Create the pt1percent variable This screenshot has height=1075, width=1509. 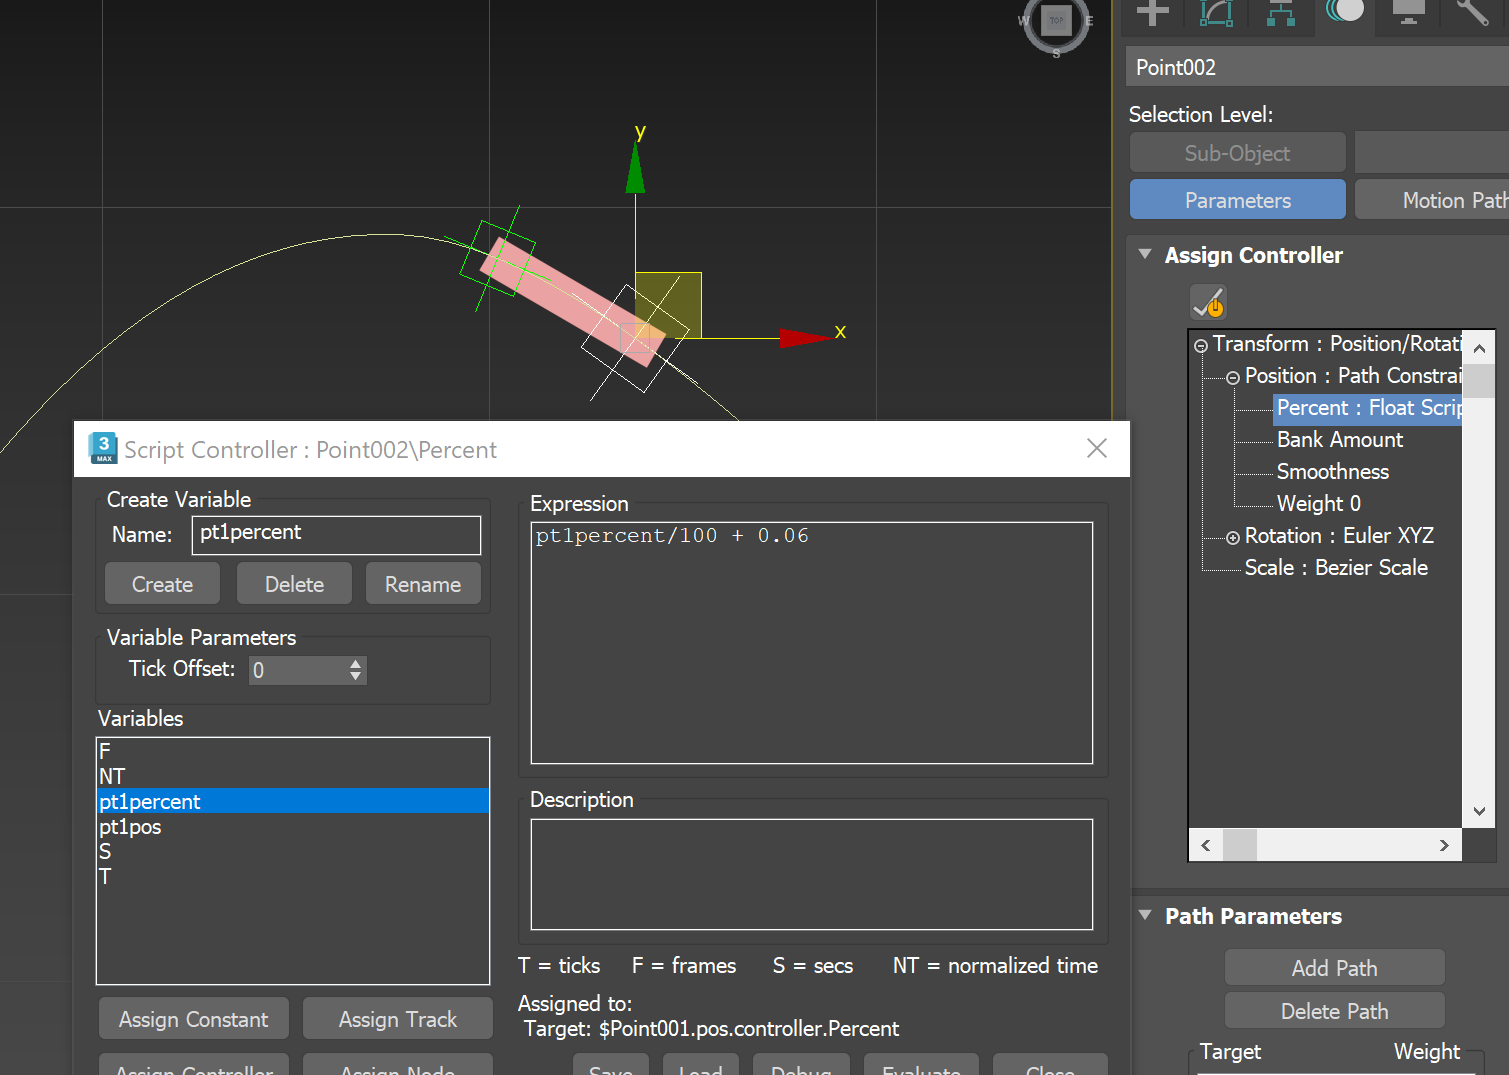161,583
